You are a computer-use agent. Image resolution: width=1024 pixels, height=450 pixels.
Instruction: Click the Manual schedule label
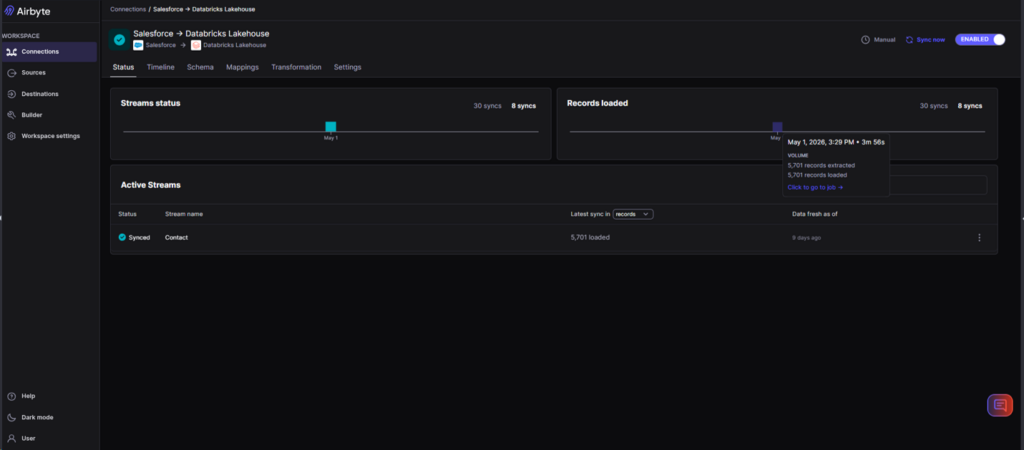(x=884, y=40)
